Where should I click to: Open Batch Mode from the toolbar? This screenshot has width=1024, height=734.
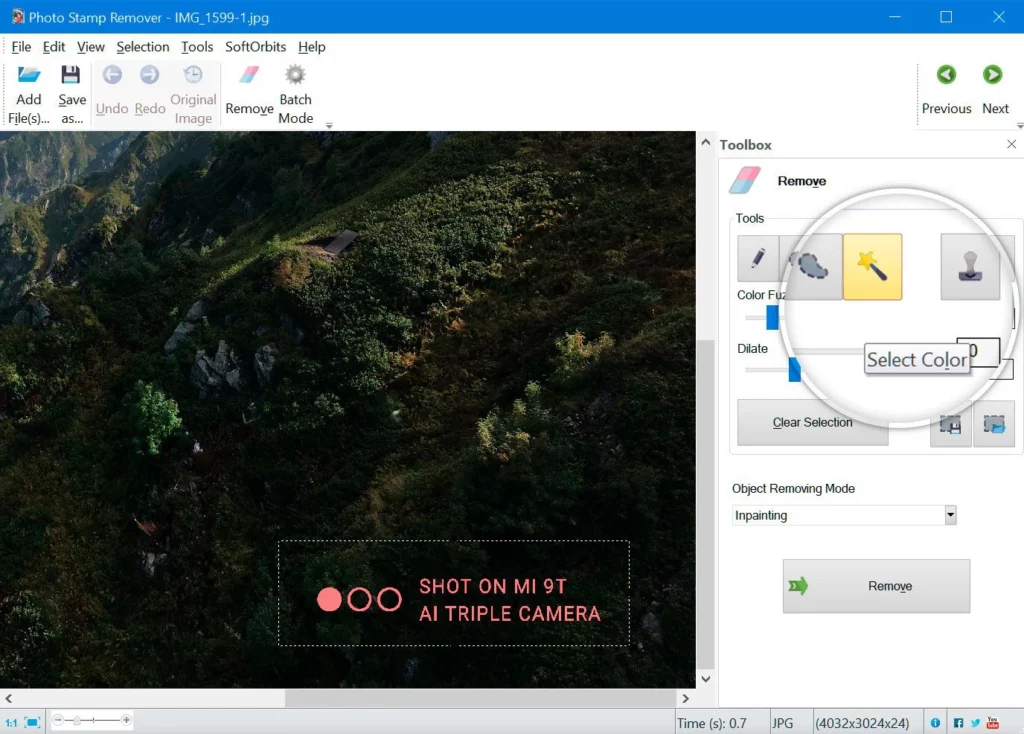tap(296, 95)
